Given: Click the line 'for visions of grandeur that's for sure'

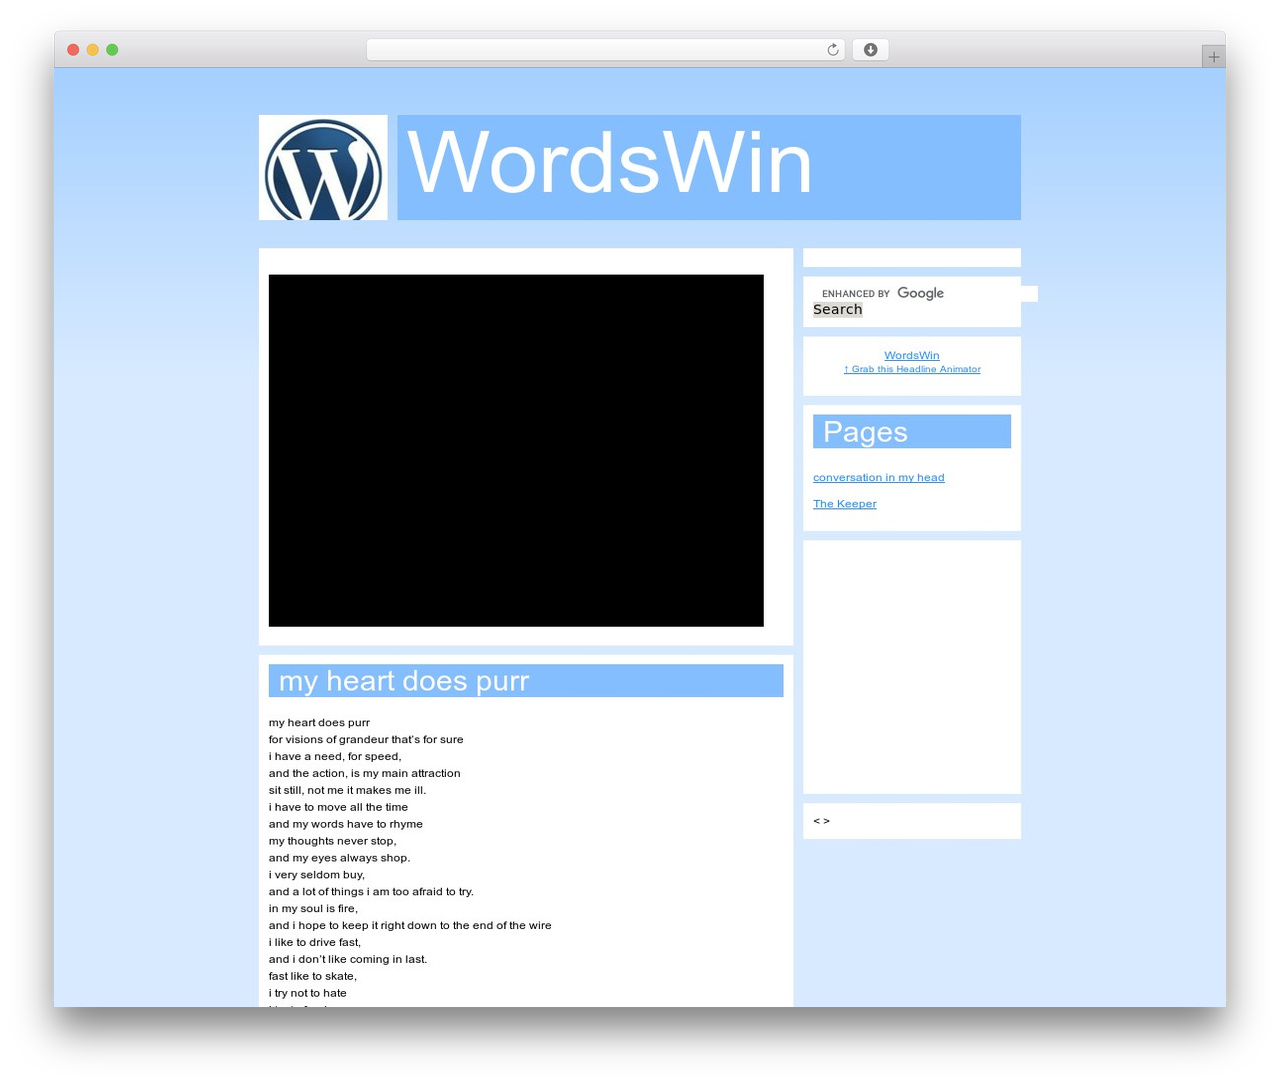Looking at the screenshot, I should click(x=366, y=740).
